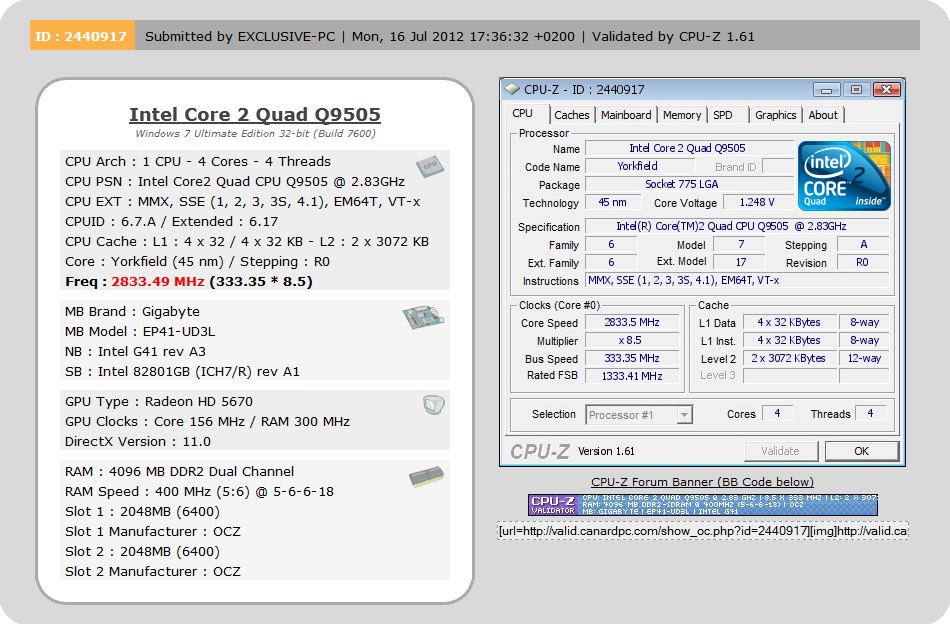
Task: Click the Specification field text
Action: [737, 226]
